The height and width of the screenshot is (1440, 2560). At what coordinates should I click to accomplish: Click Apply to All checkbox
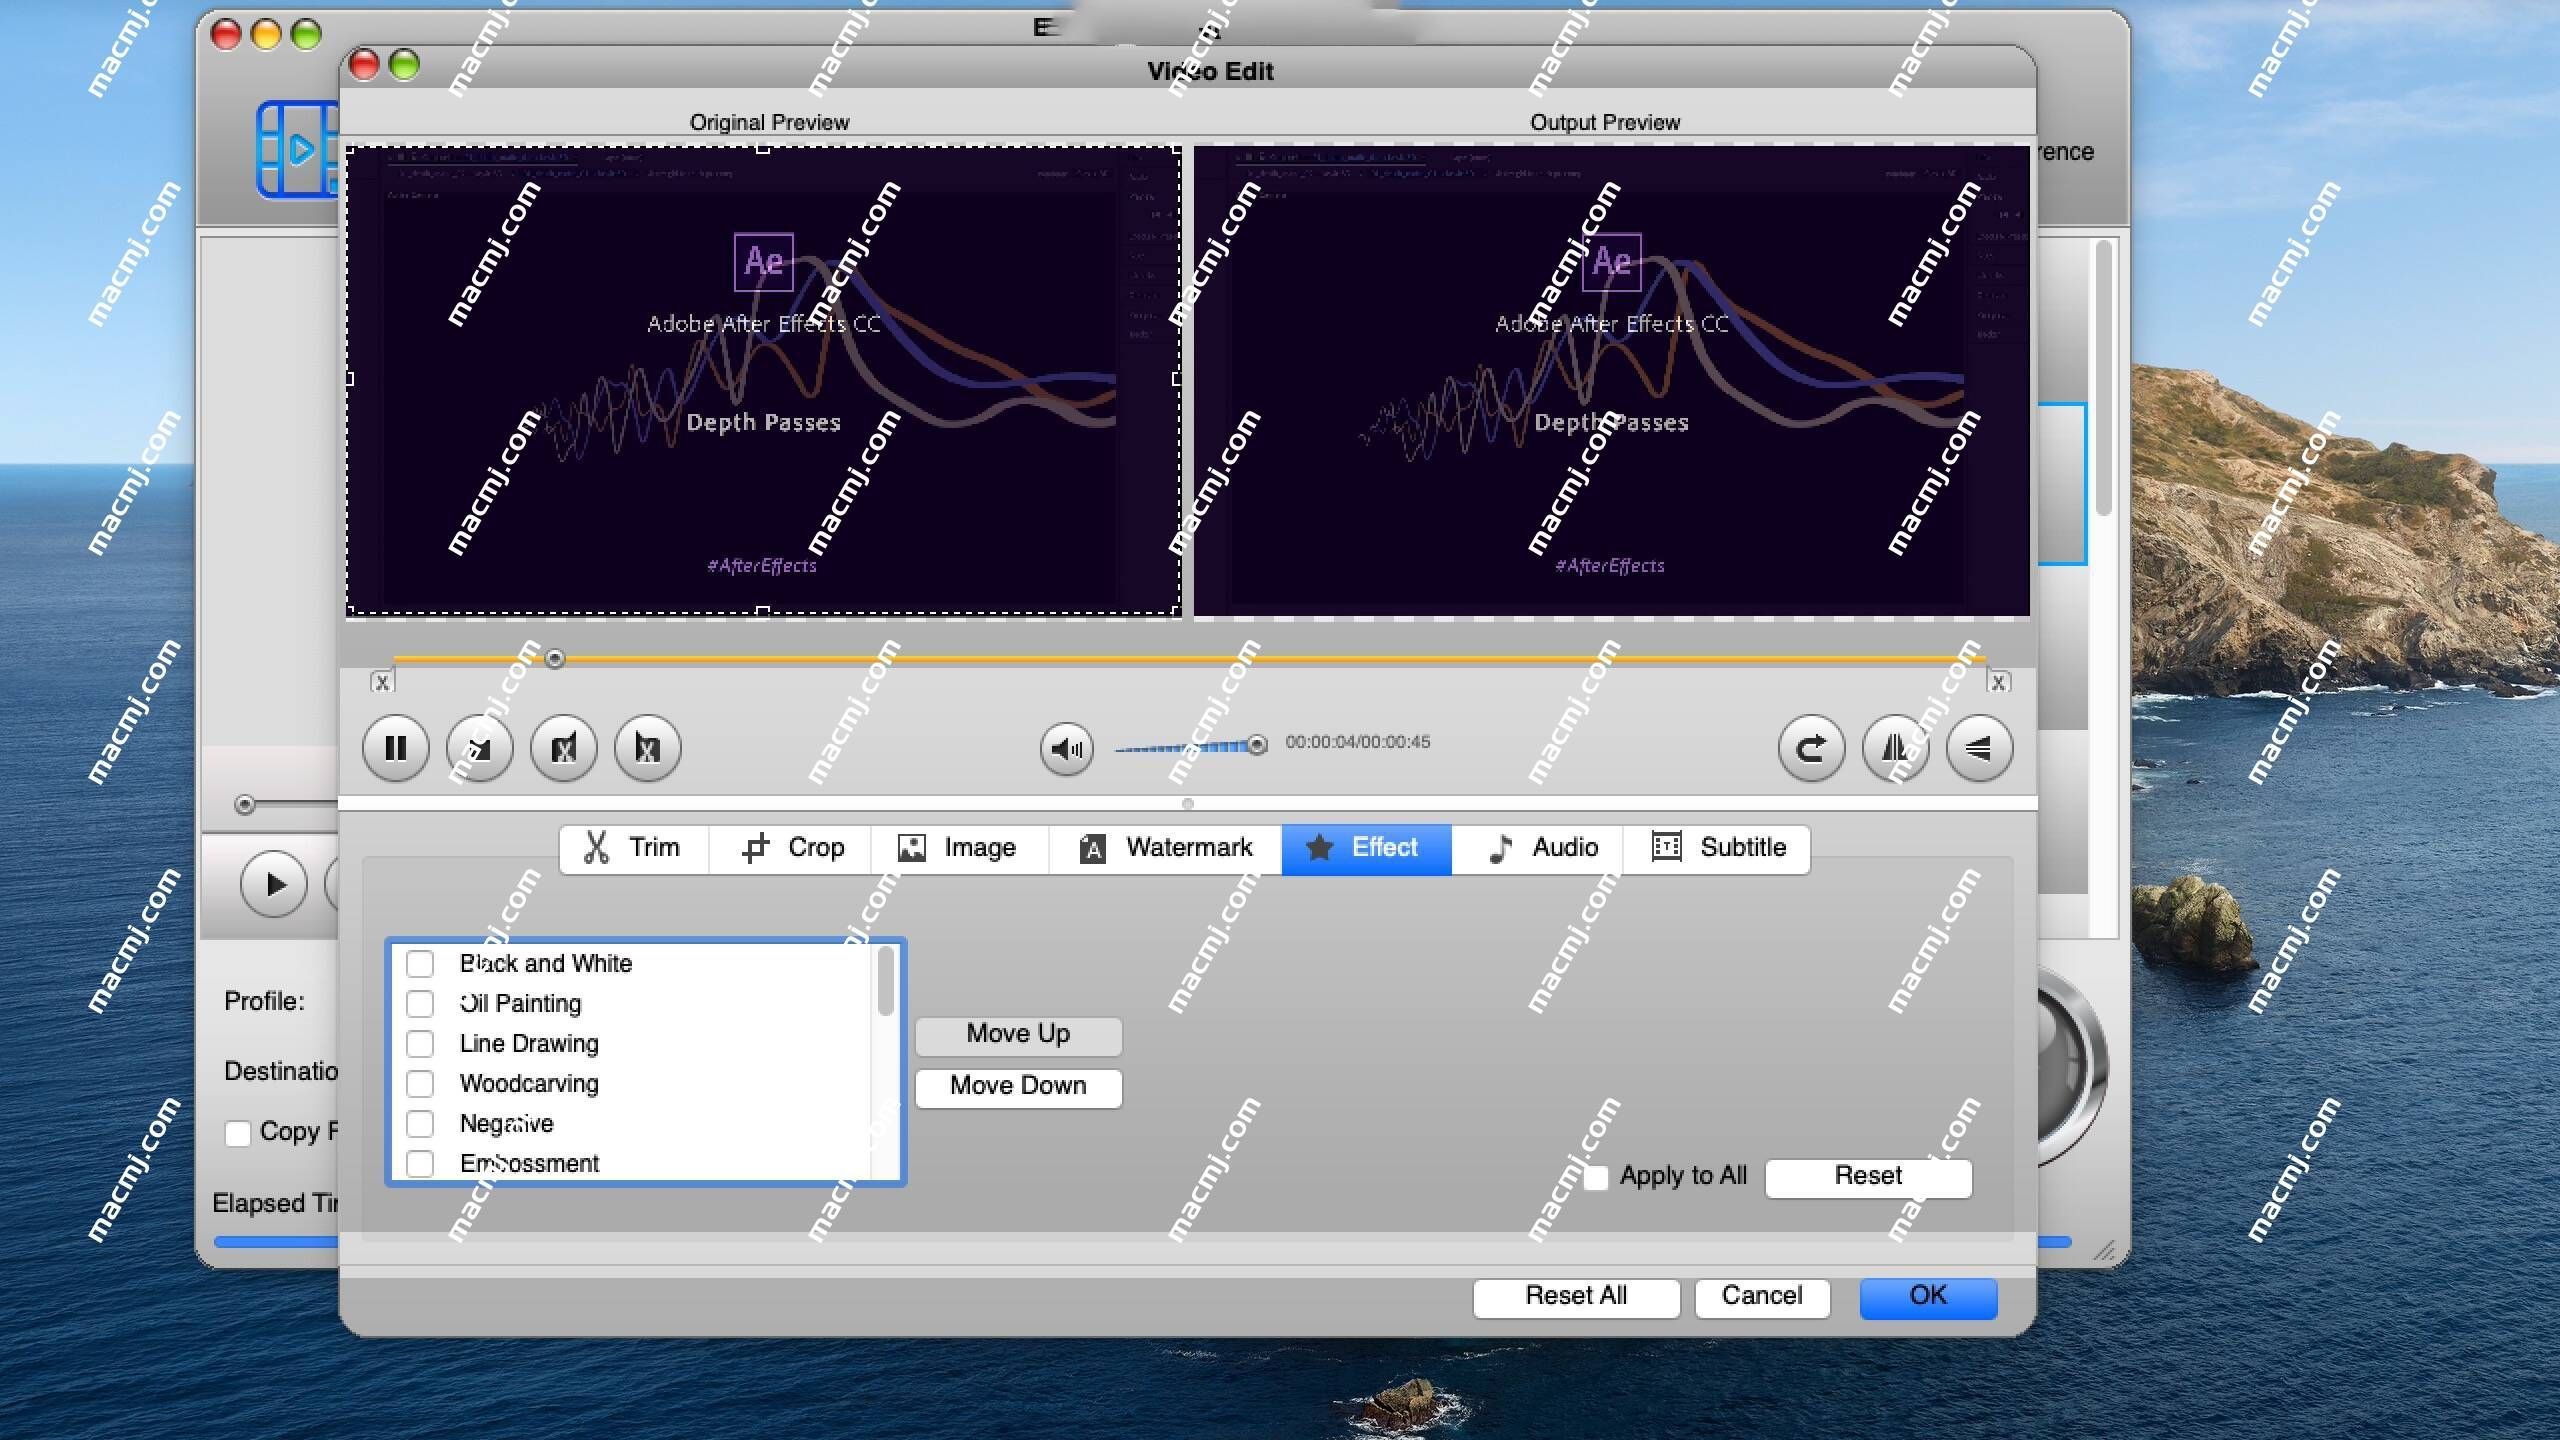[x=1591, y=1175]
